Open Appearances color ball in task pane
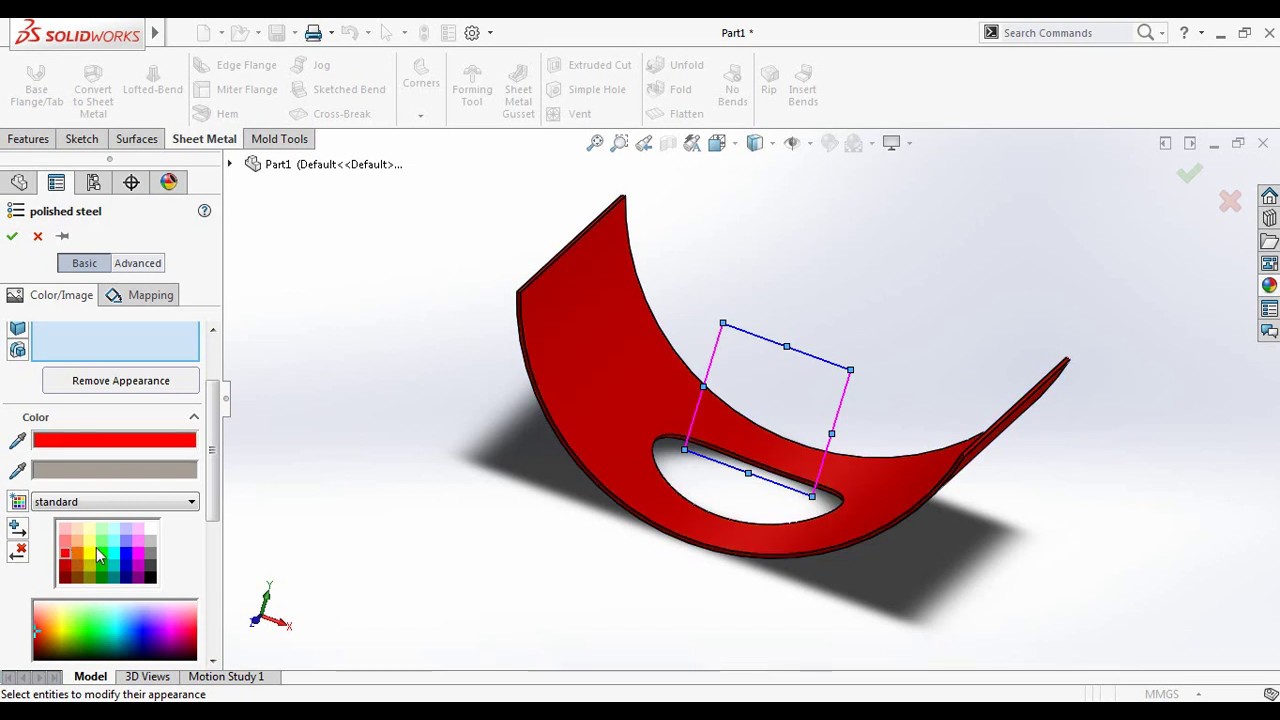The image size is (1280, 720). click(1269, 286)
